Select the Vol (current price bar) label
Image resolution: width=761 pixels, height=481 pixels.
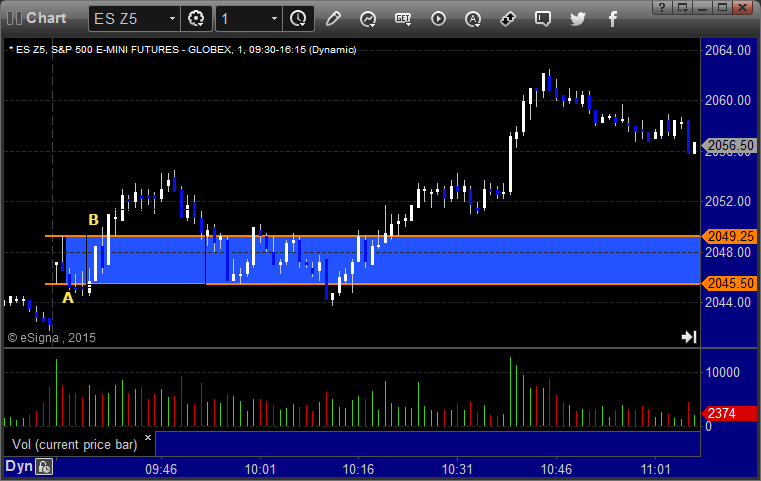(x=75, y=445)
